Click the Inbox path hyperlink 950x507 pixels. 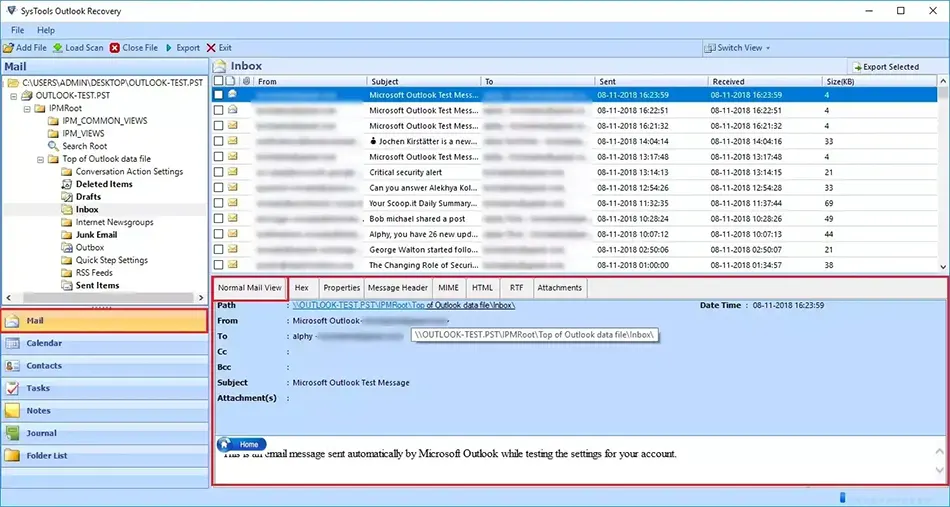click(x=404, y=305)
